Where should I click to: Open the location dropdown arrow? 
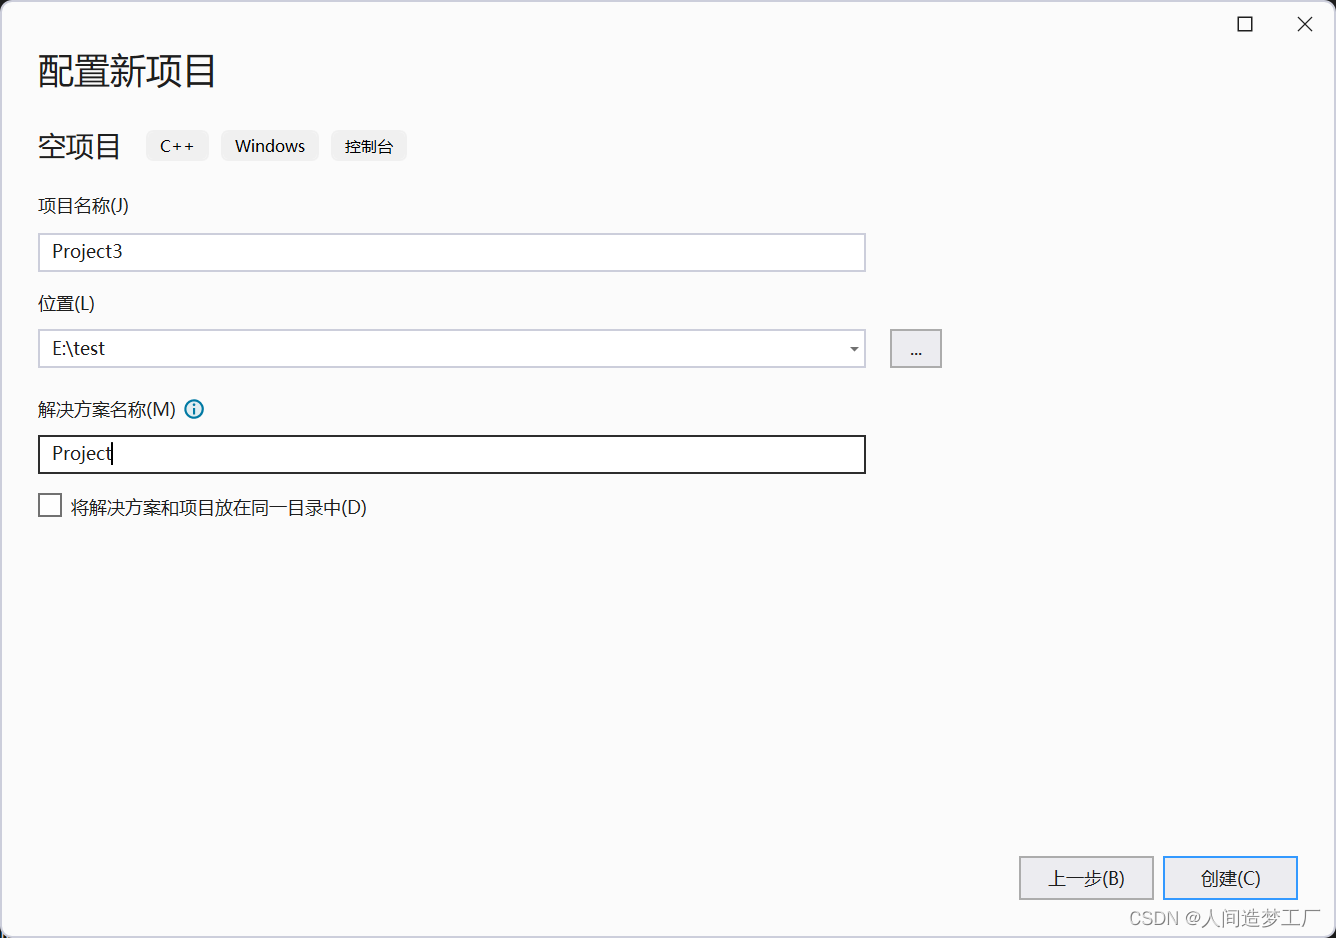(x=854, y=349)
